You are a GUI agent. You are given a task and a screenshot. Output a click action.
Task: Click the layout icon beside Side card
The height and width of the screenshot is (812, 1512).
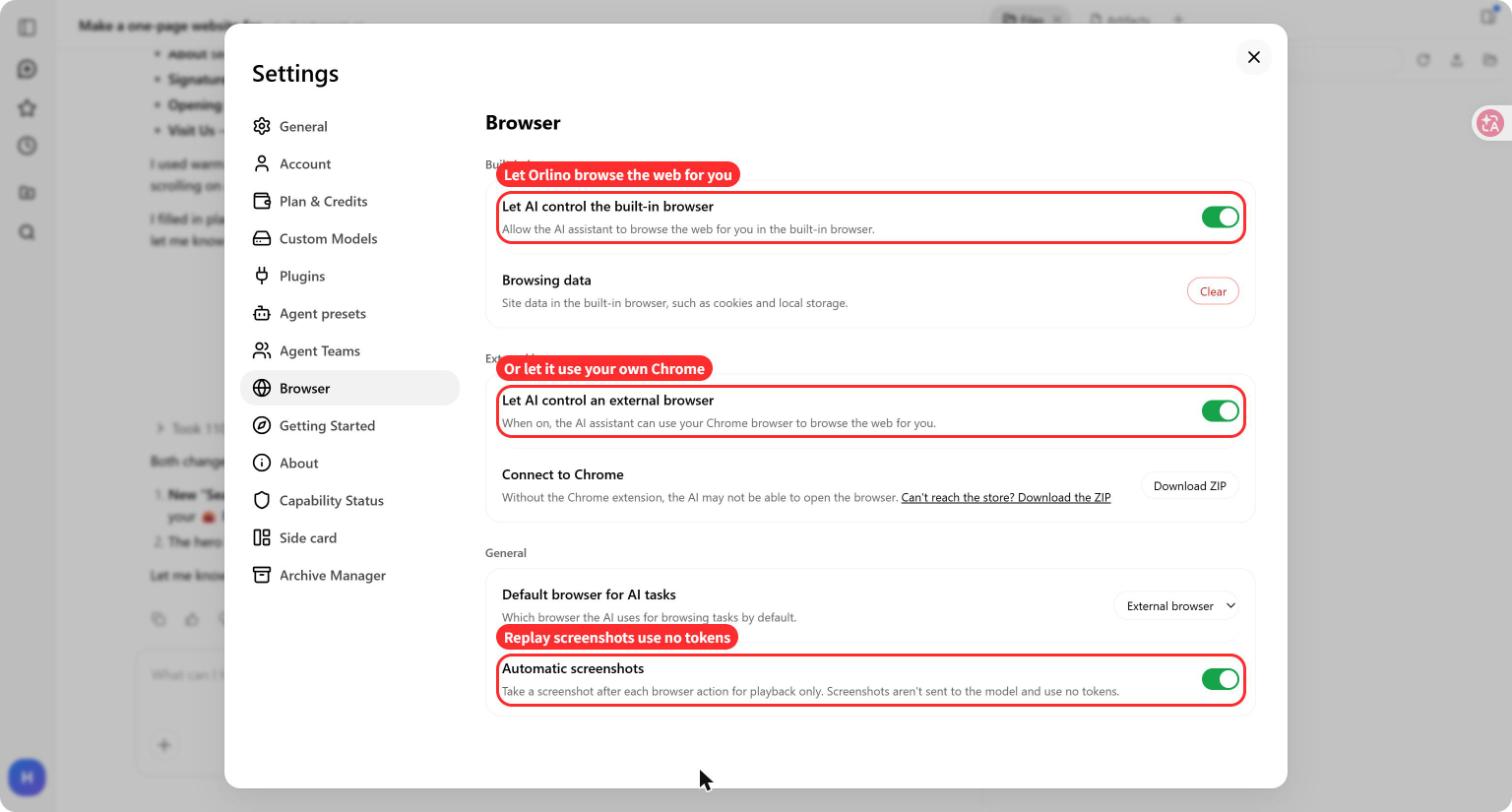(262, 538)
